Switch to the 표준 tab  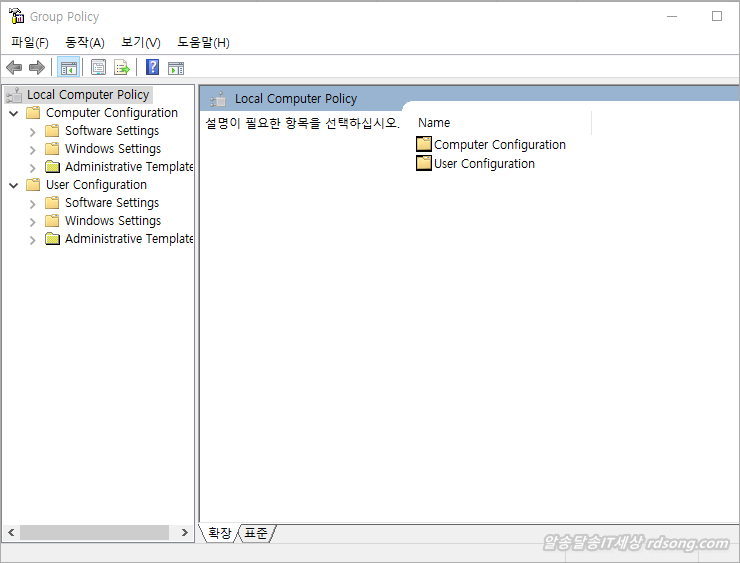click(256, 533)
